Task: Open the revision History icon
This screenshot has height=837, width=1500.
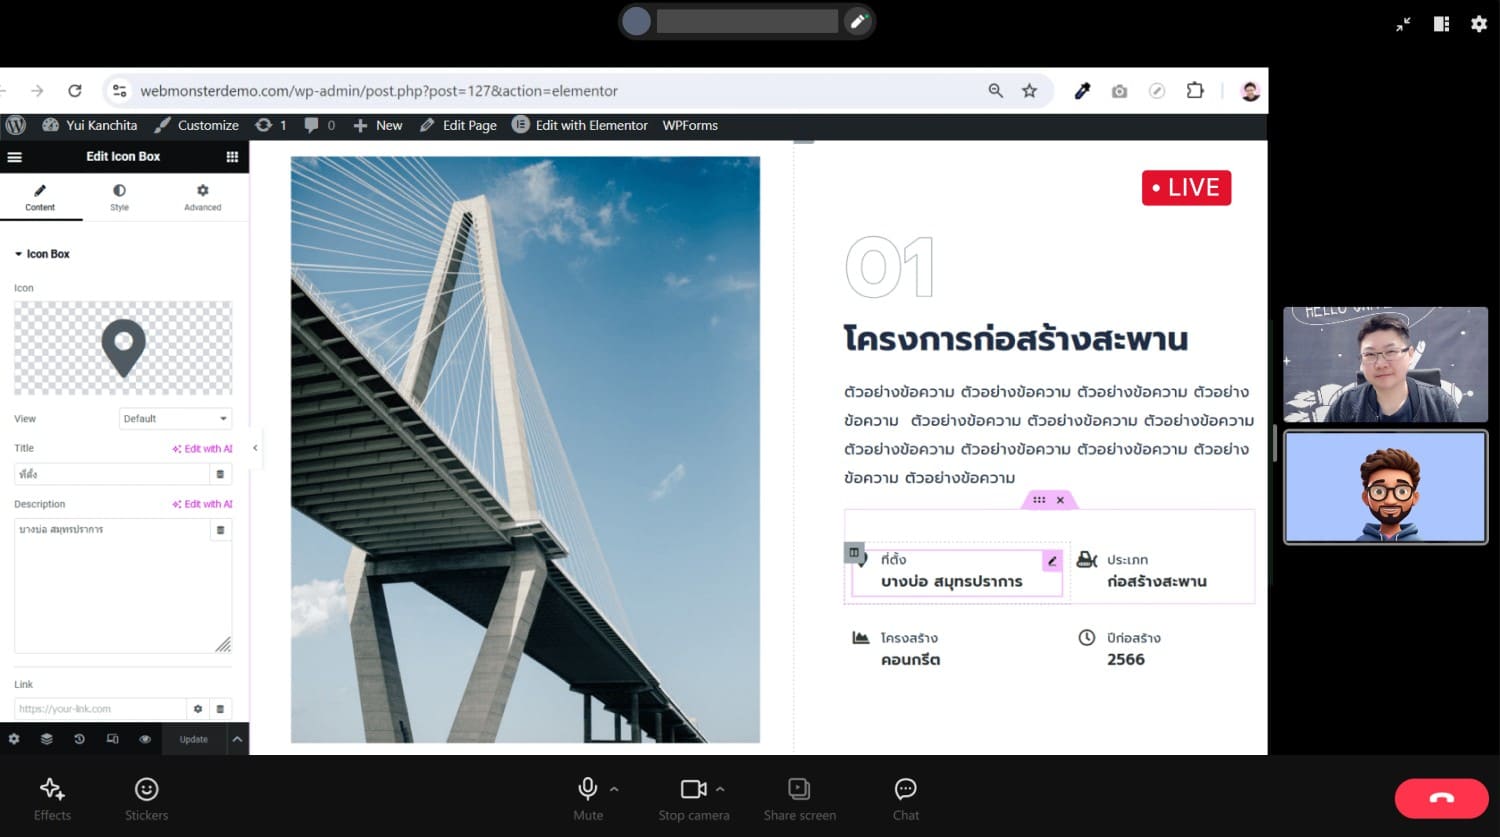Action: click(x=79, y=739)
